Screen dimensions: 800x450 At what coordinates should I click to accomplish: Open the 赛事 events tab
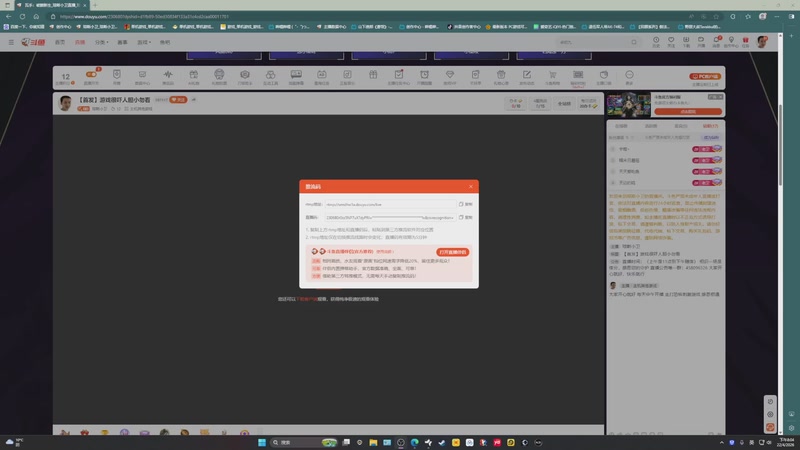(x=122, y=42)
